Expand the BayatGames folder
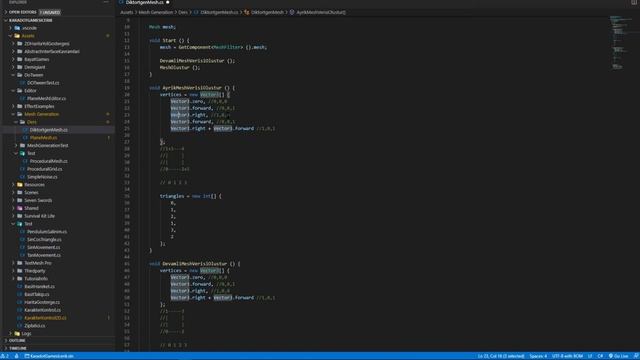Image resolution: width=640 pixels, height=360 pixels. pos(36,59)
